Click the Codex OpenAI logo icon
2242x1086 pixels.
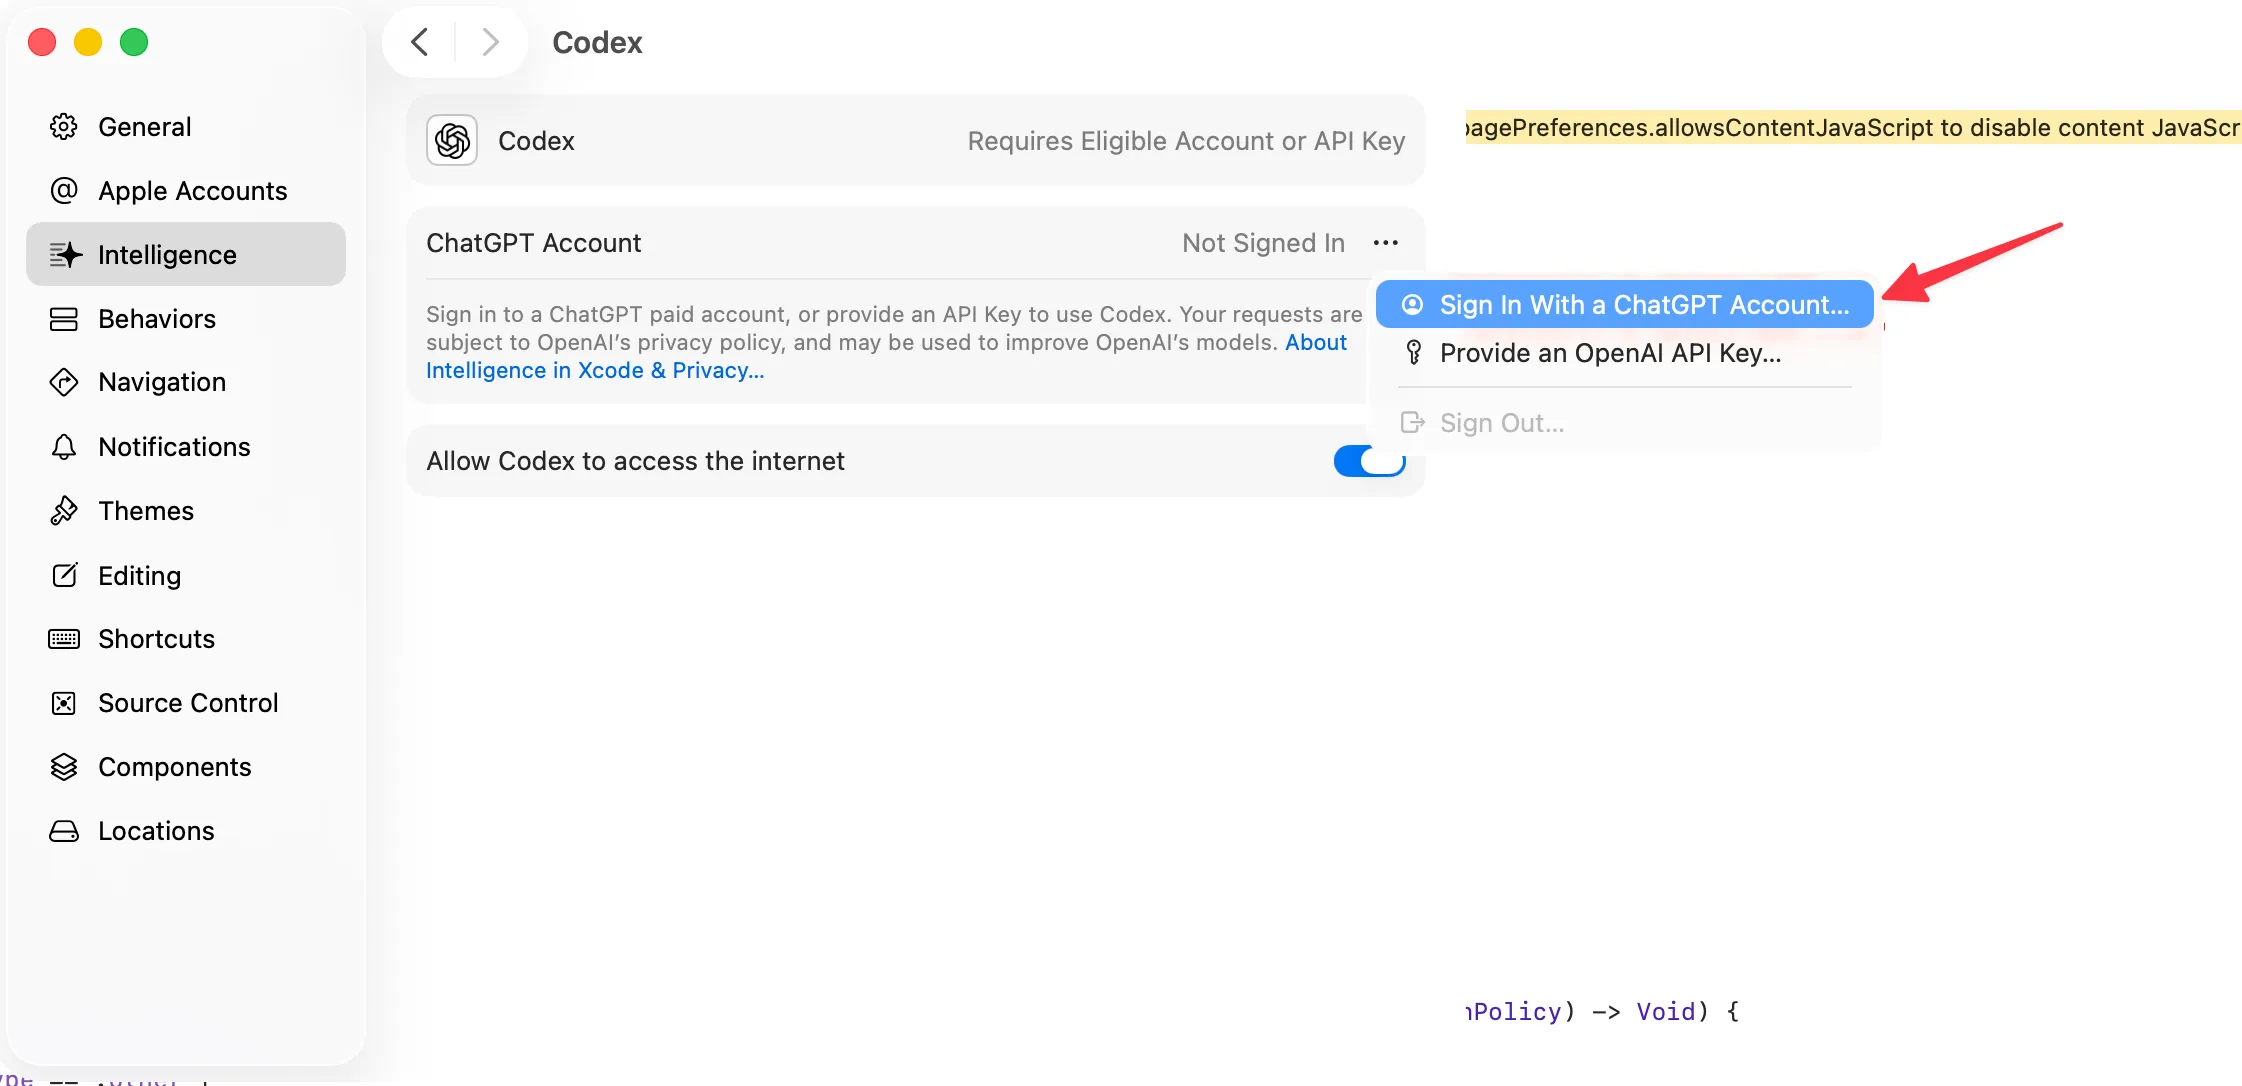[x=452, y=141]
